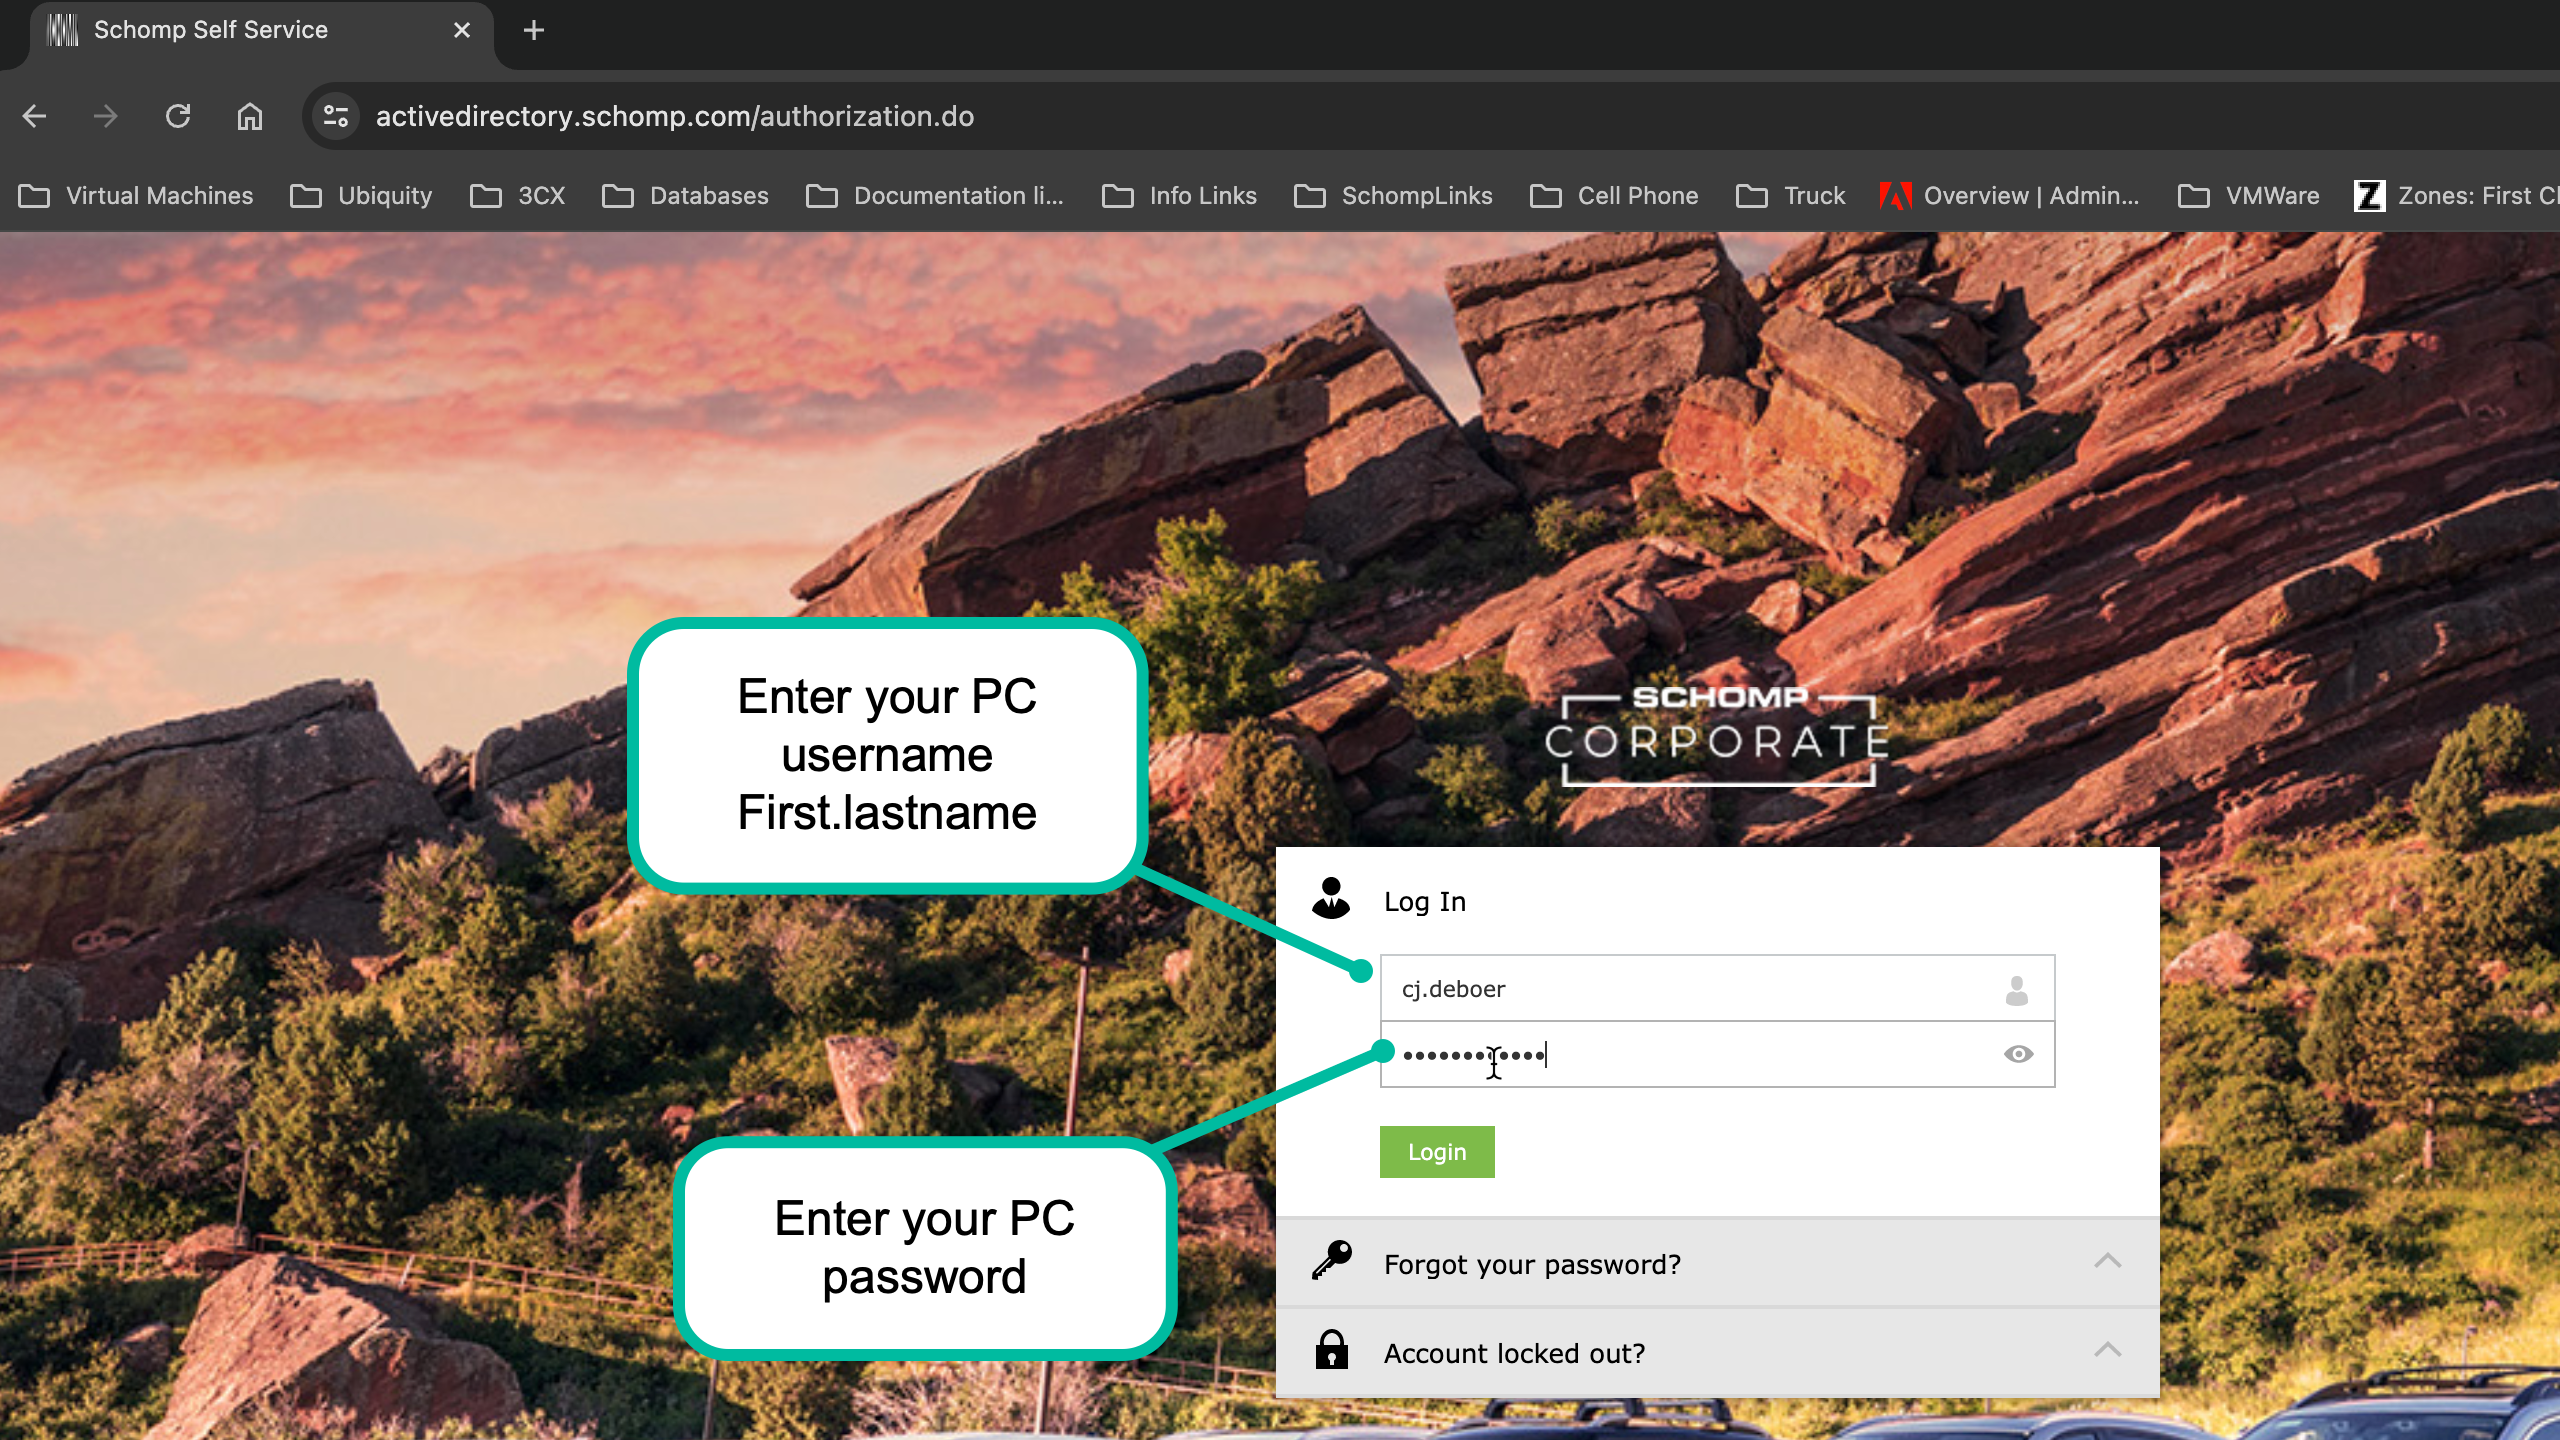Select the Schomp Self Service tab
The image size is (2560, 1440).
point(210,30)
